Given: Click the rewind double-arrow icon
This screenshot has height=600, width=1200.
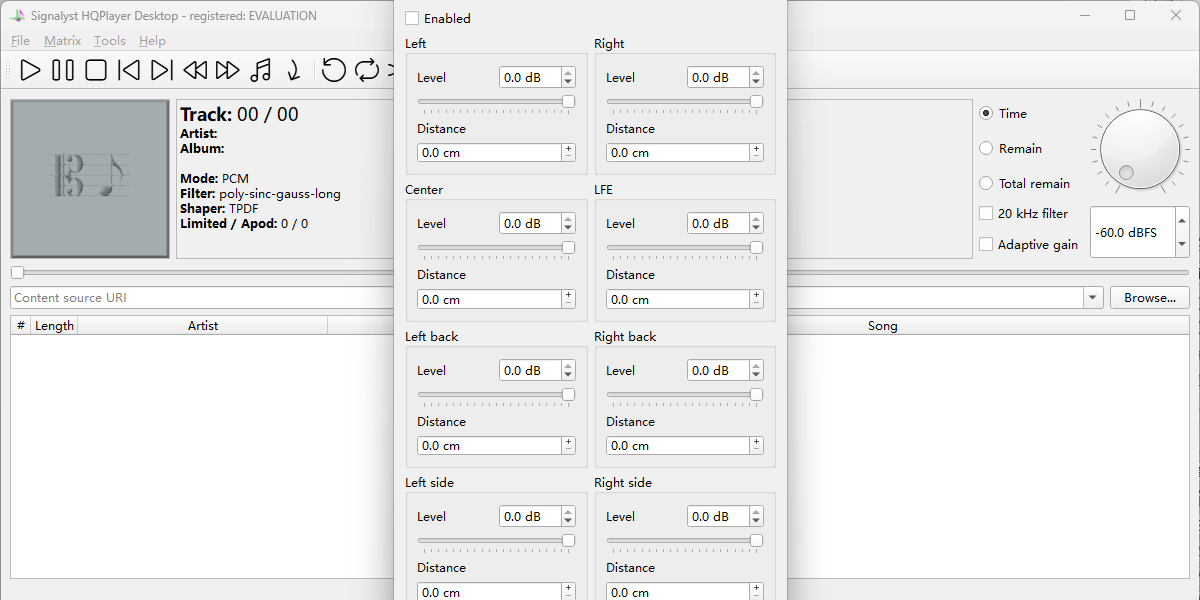Looking at the screenshot, I should pos(195,70).
